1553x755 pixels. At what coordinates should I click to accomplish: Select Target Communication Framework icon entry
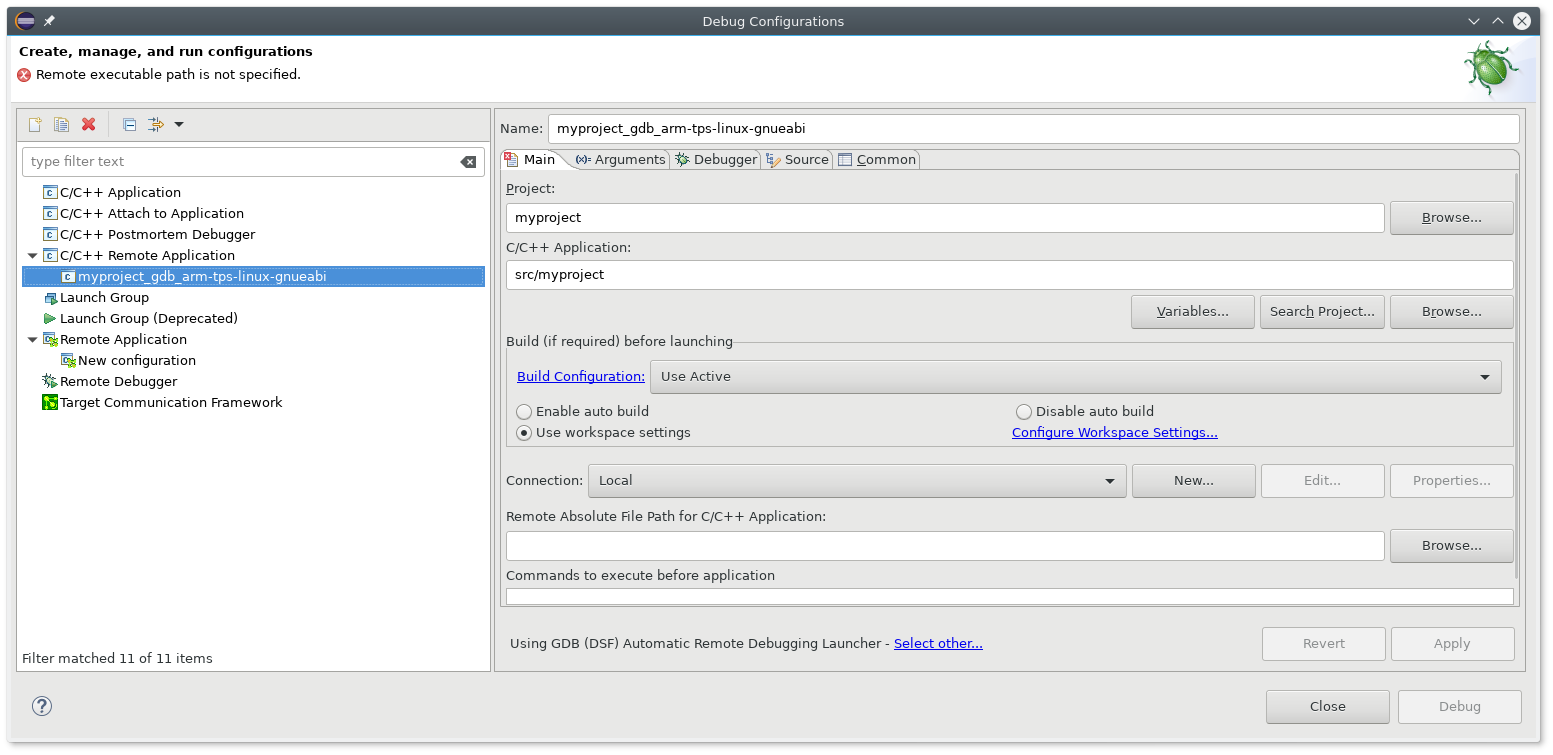[x=50, y=403]
